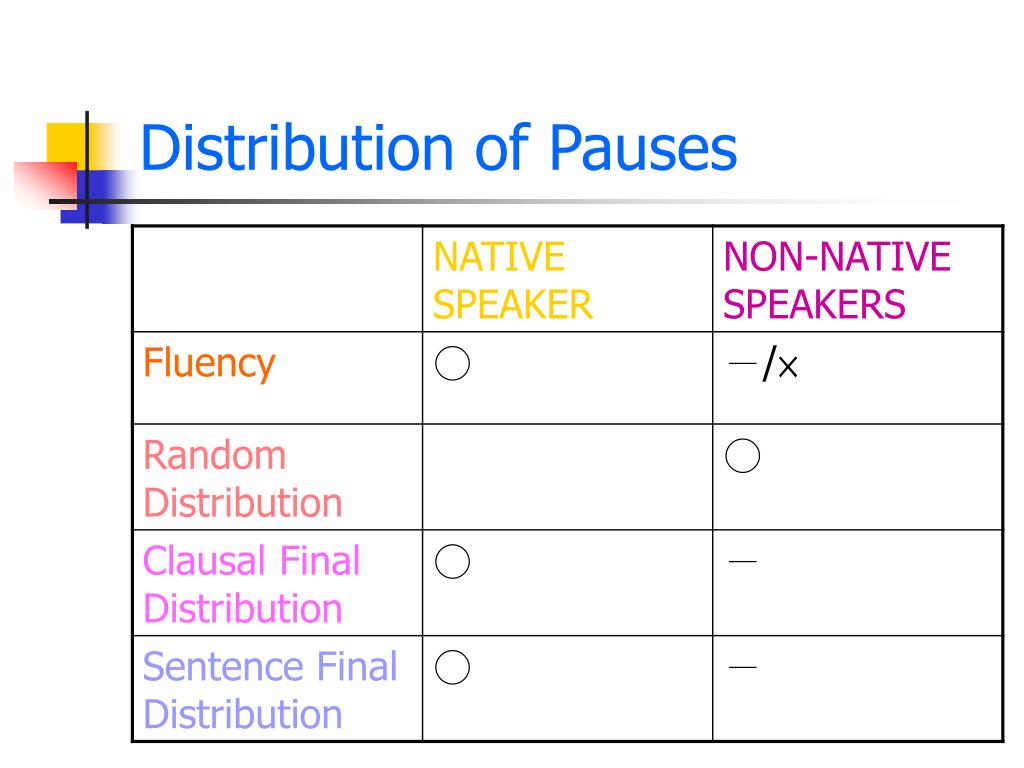Click the dash in Sentence Final Non-Native cell
This screenshot has width=1024, height=768.
point(743,667)
